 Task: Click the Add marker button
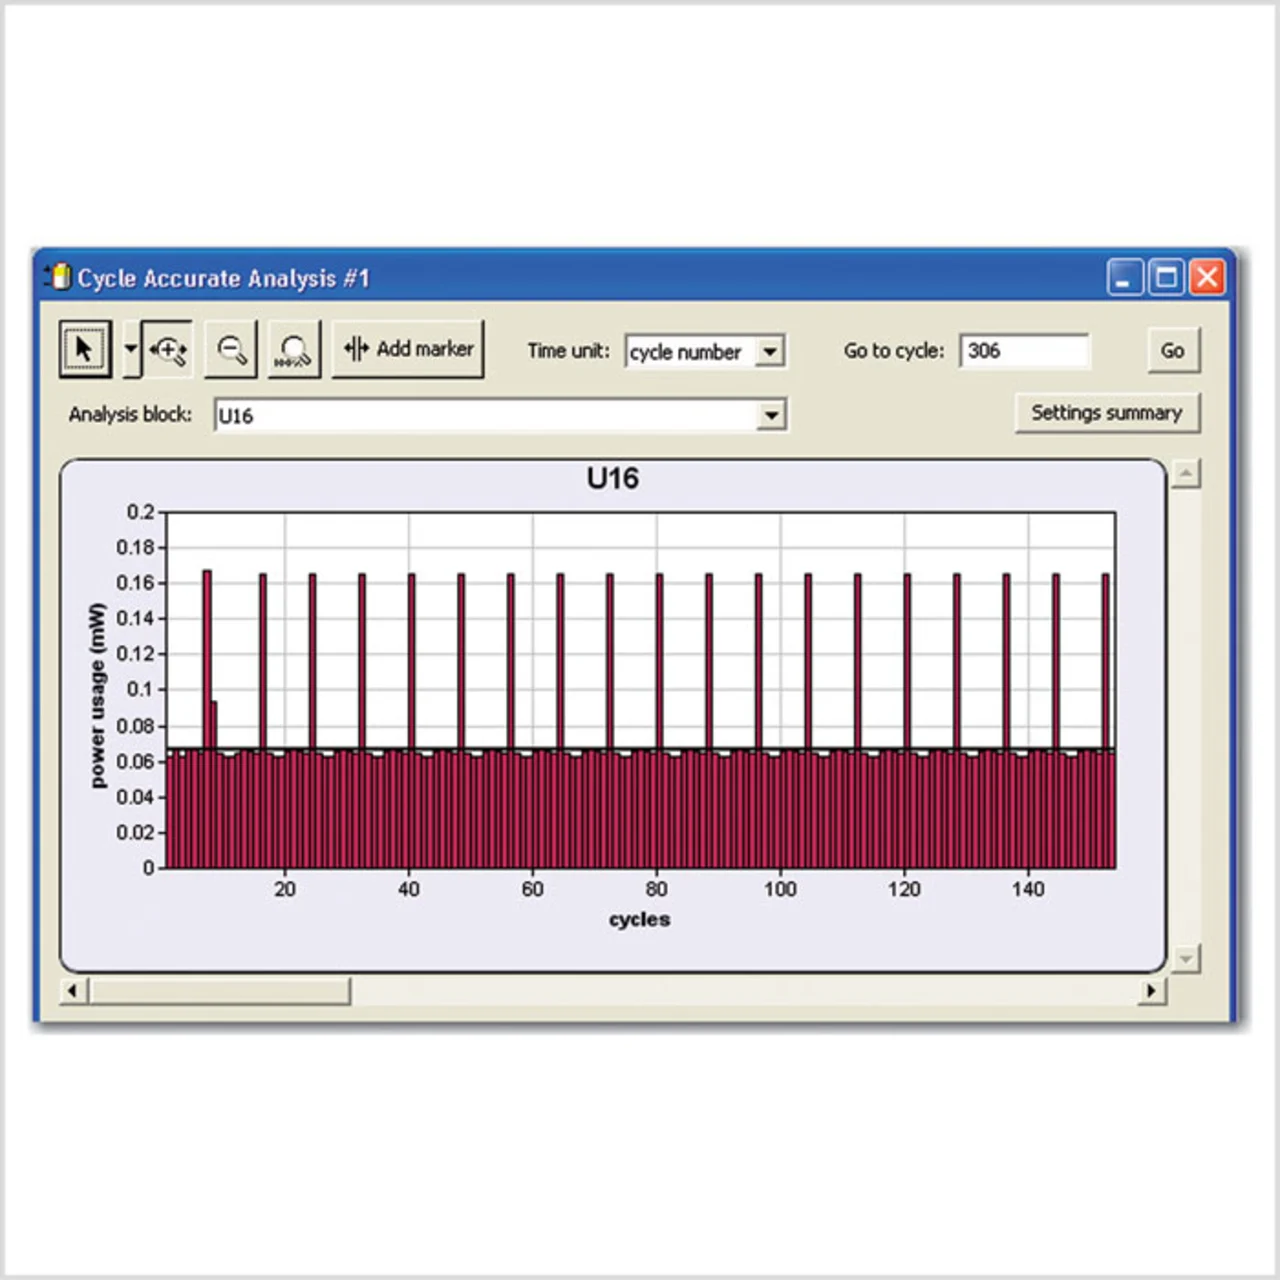tap(408, 349)
